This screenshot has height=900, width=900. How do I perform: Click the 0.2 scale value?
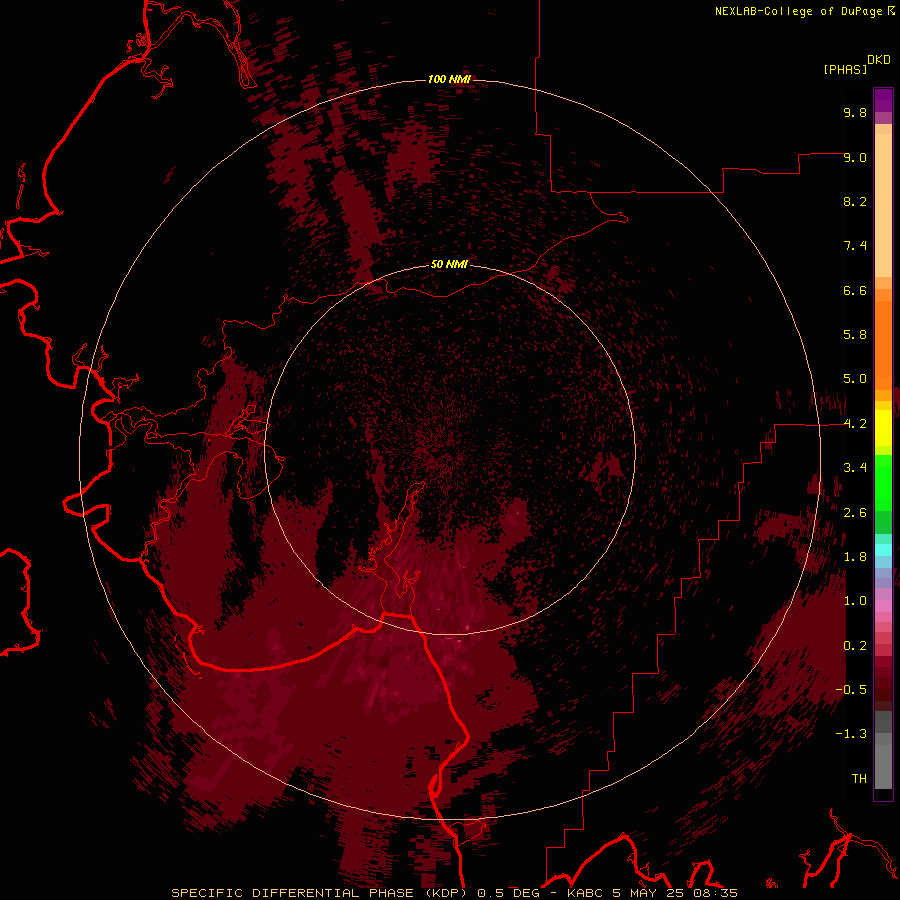point(855,646)
